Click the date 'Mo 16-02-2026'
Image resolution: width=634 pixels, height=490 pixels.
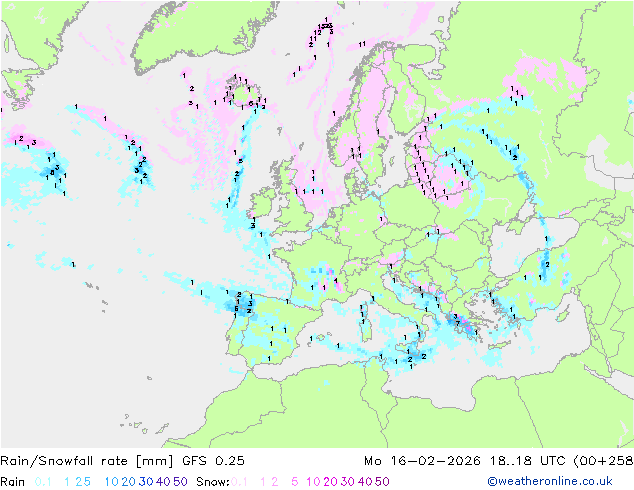(422, 461)
